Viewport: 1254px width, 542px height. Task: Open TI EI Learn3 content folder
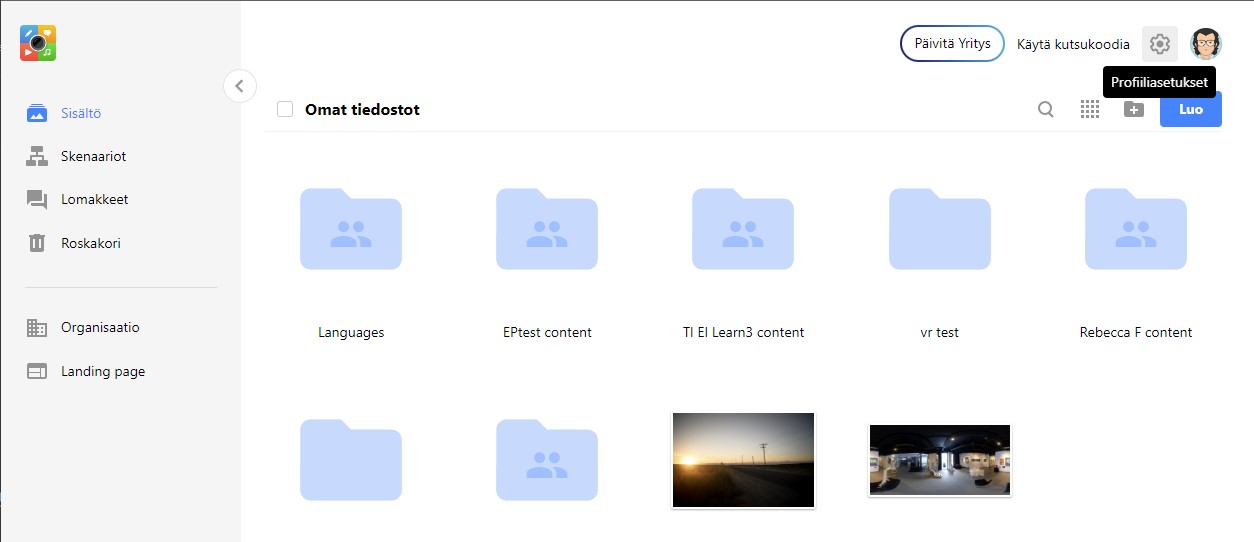(x=743, y=228)
